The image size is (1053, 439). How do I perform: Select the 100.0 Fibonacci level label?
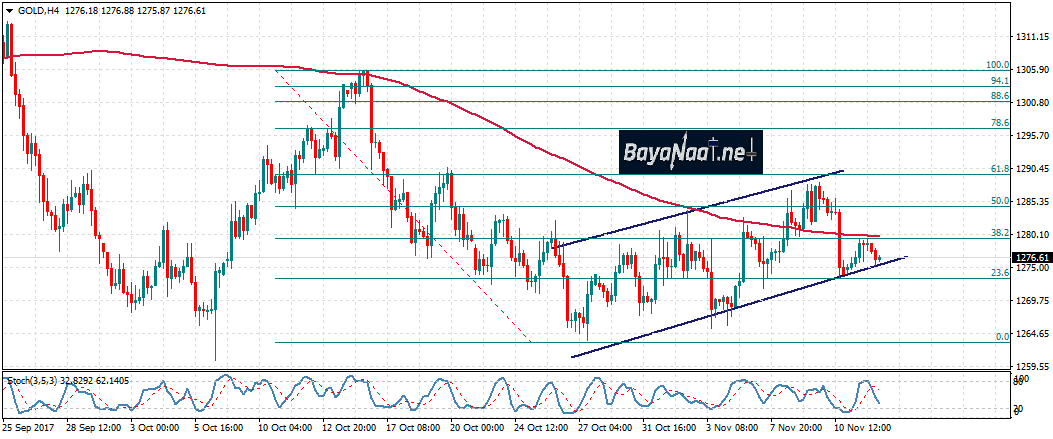coord(998,65)
